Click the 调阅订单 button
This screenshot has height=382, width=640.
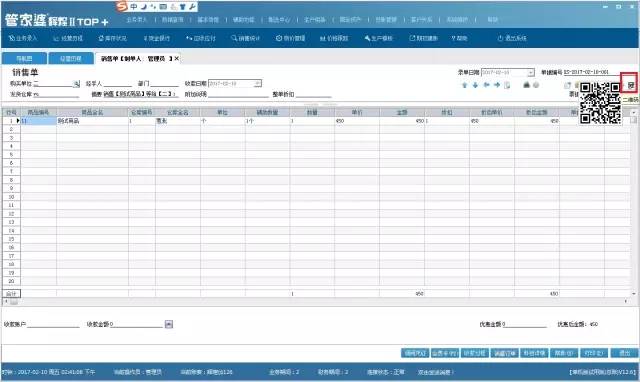coord(504,353)
